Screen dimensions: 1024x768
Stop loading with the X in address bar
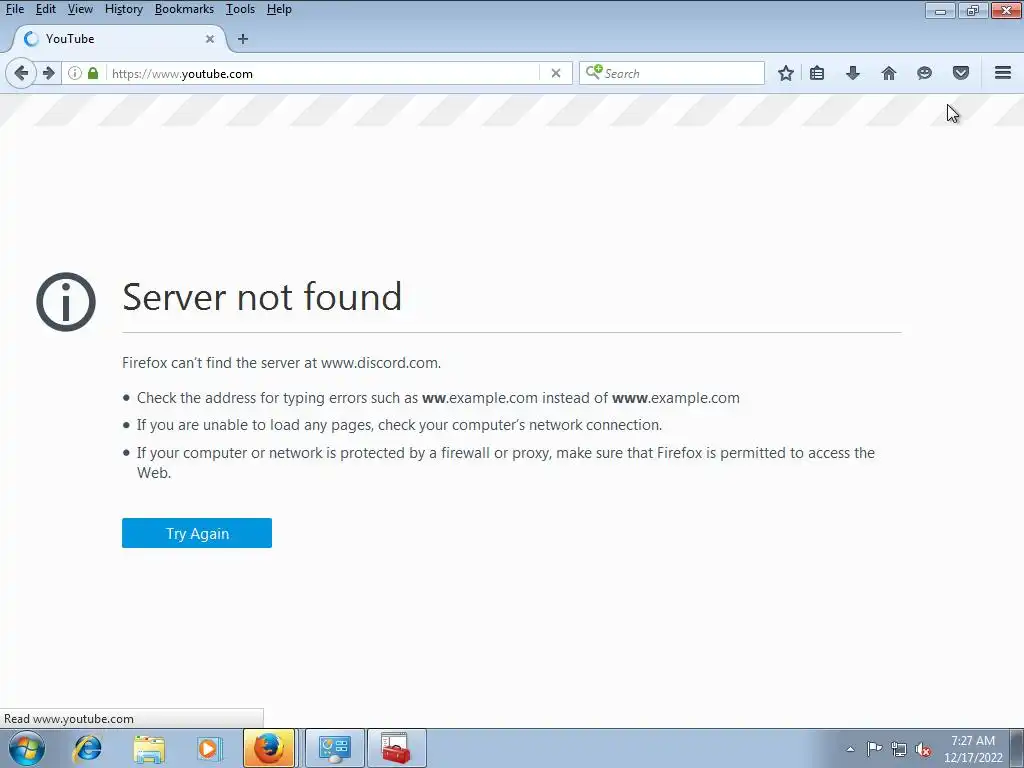click(x=556, y=73)
